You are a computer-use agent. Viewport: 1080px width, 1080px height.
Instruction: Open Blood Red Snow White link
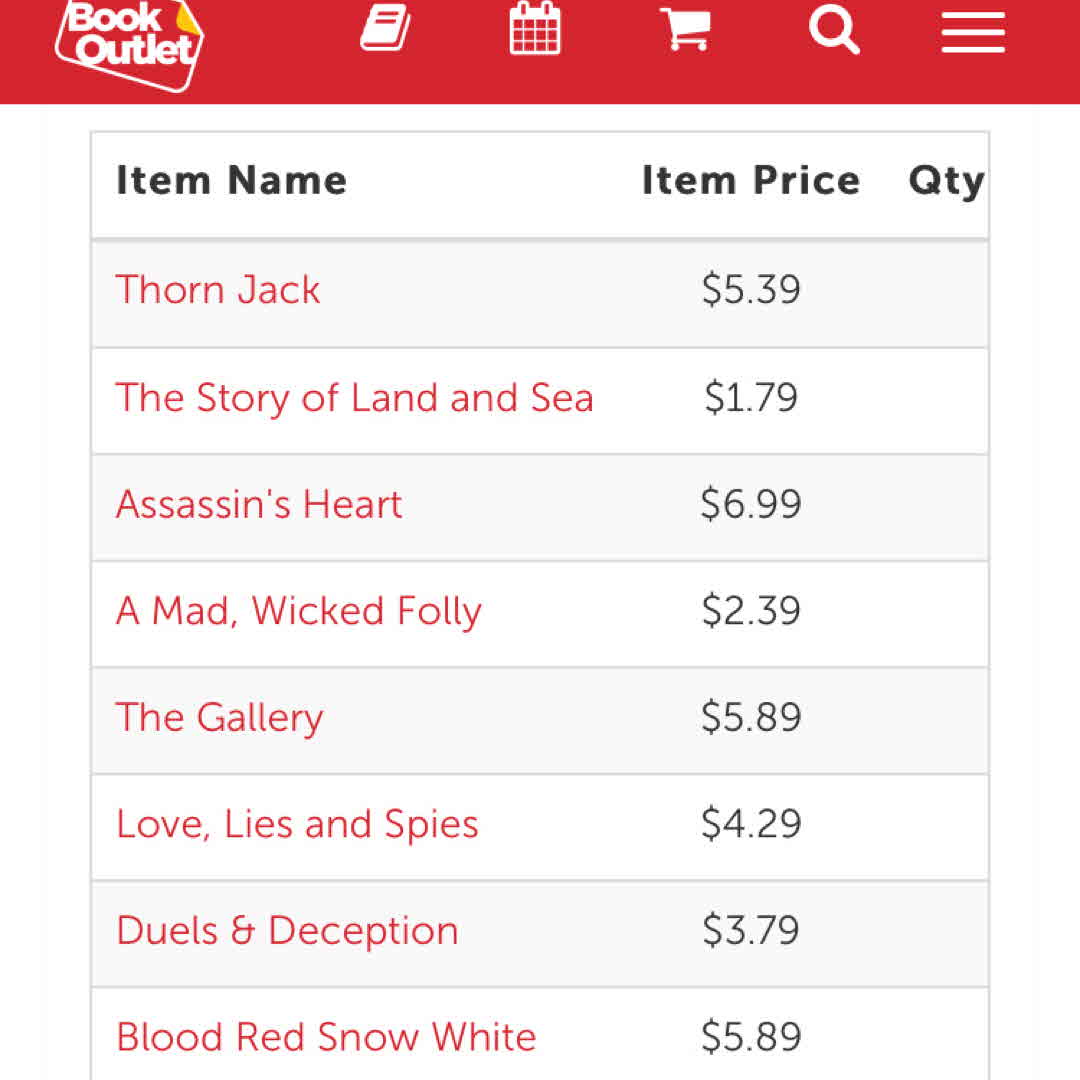pos(326,1037)
